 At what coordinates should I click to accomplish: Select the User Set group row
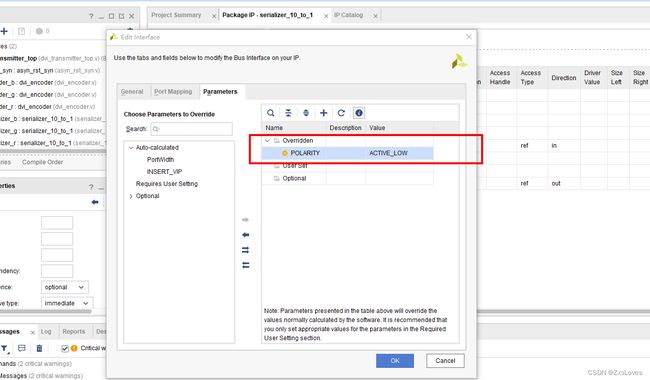[x=347, y=166]
